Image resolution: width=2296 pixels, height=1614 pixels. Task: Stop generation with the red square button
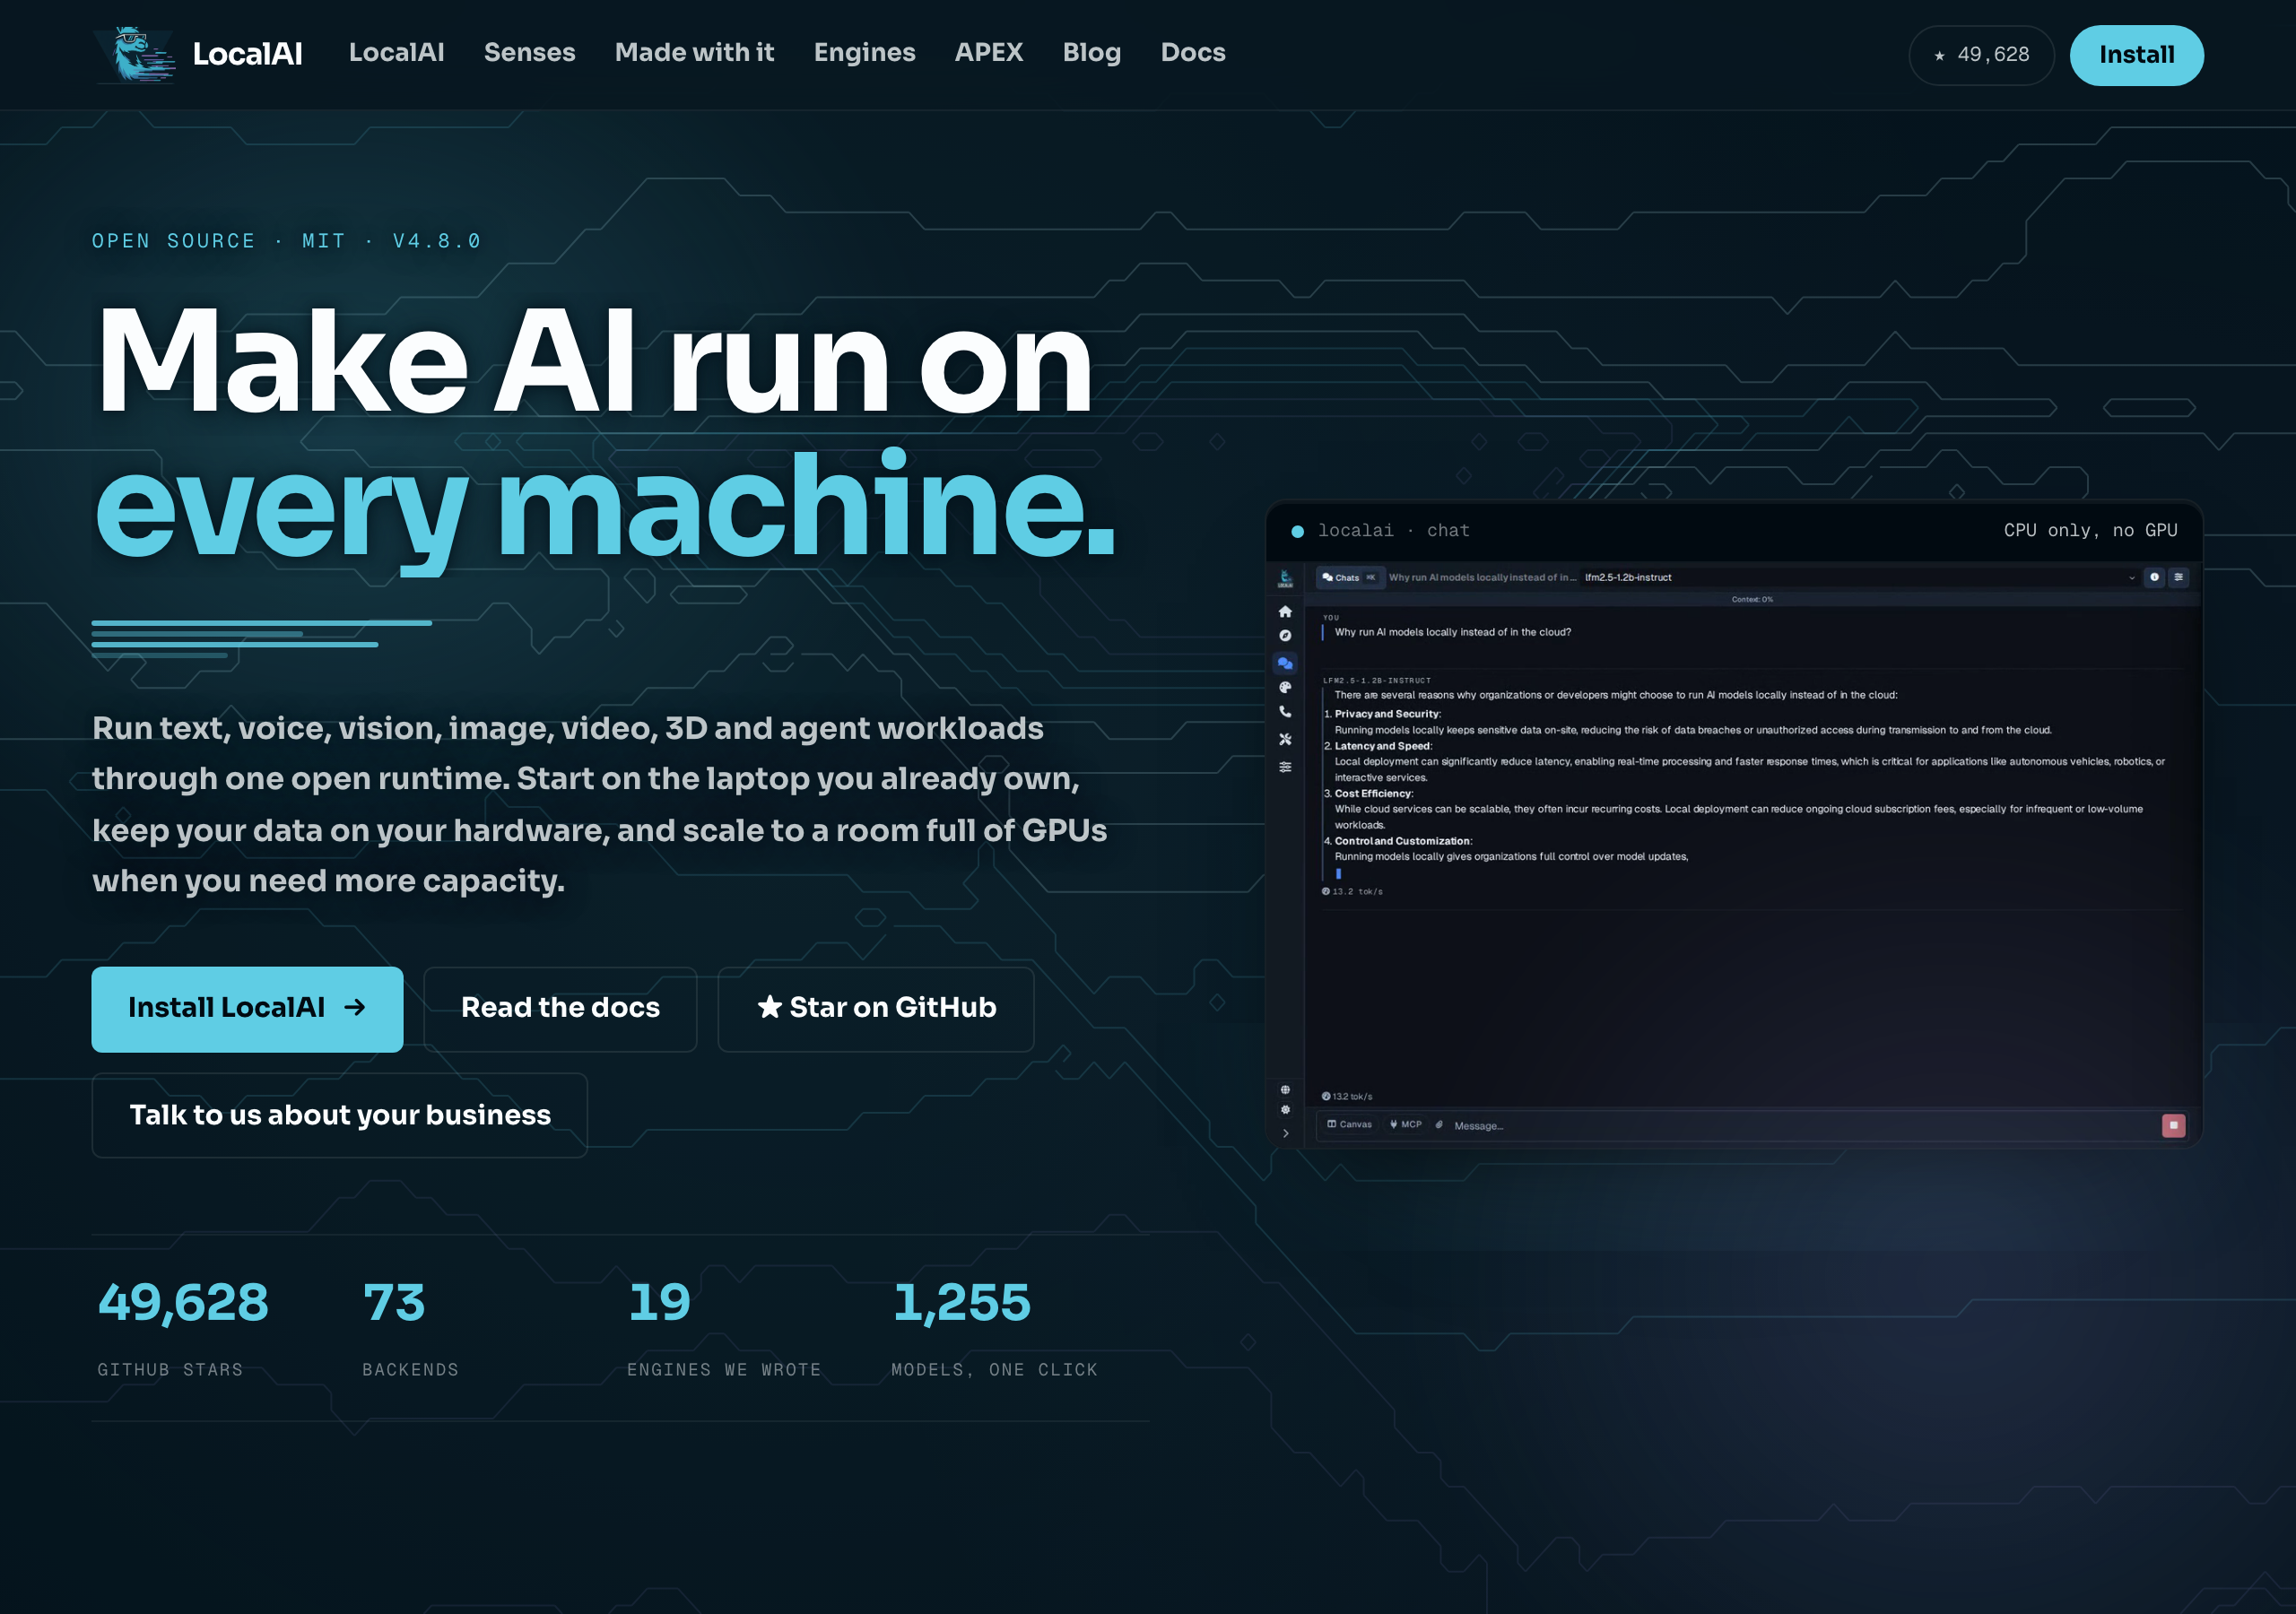(x=2173, y=1125)
